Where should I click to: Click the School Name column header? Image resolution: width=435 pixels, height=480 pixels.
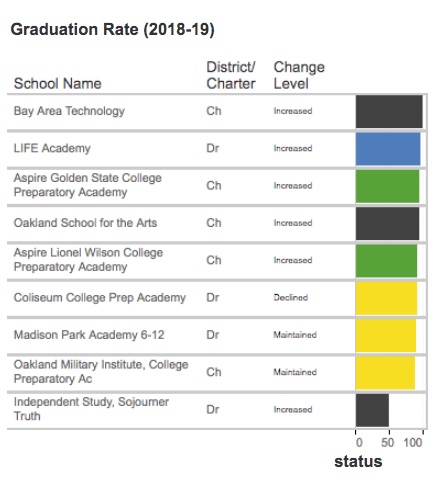pos(58,83)
